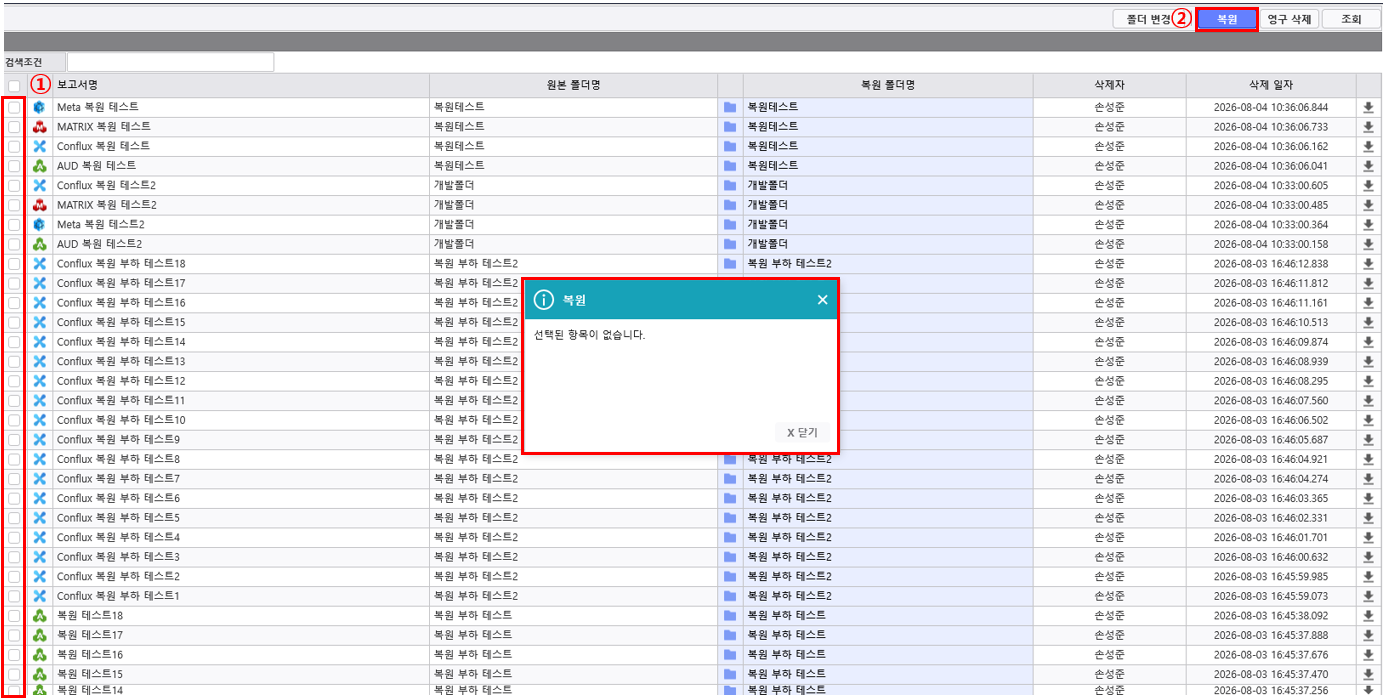1383x698 pixels.
Task: Close the 복원 dialog with the X icon
Action: [822, 300]
